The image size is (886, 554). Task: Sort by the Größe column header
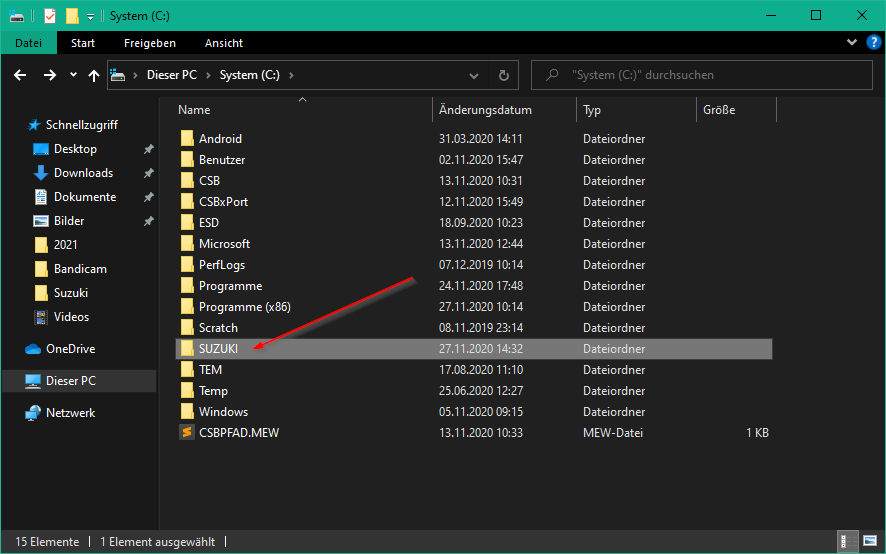coord(719,110)
